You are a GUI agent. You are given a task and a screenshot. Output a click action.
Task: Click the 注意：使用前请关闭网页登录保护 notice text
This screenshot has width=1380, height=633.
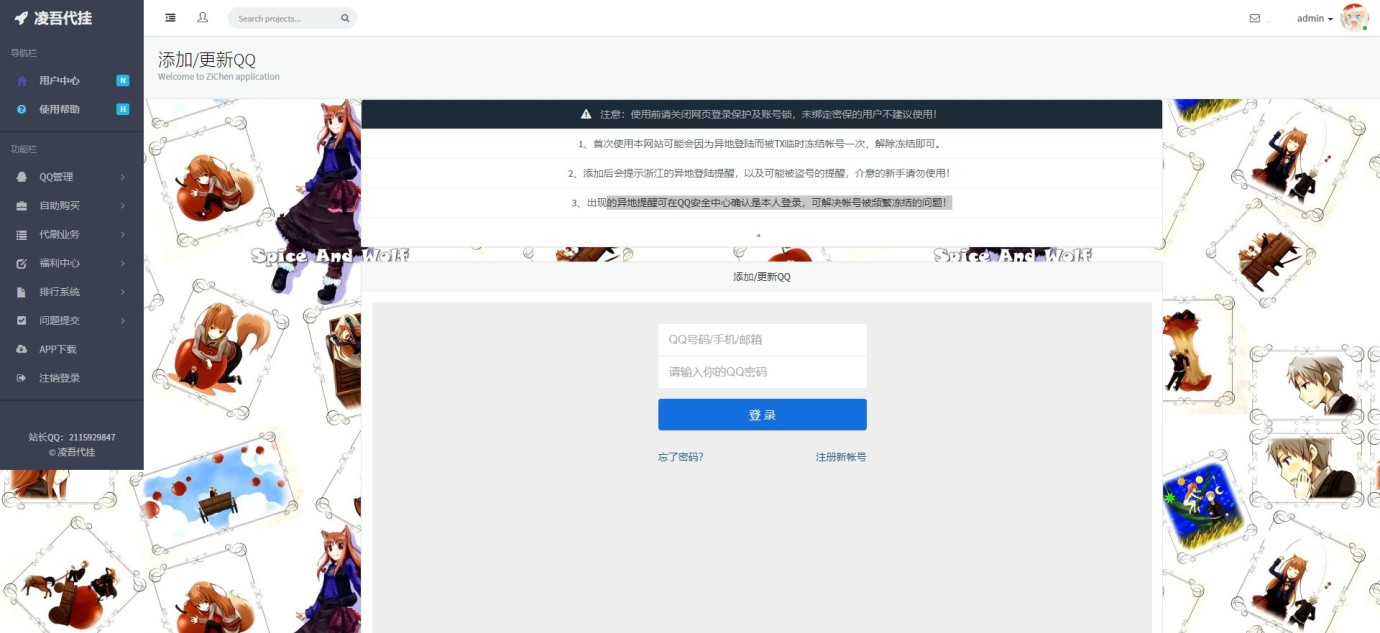point(769,114)
